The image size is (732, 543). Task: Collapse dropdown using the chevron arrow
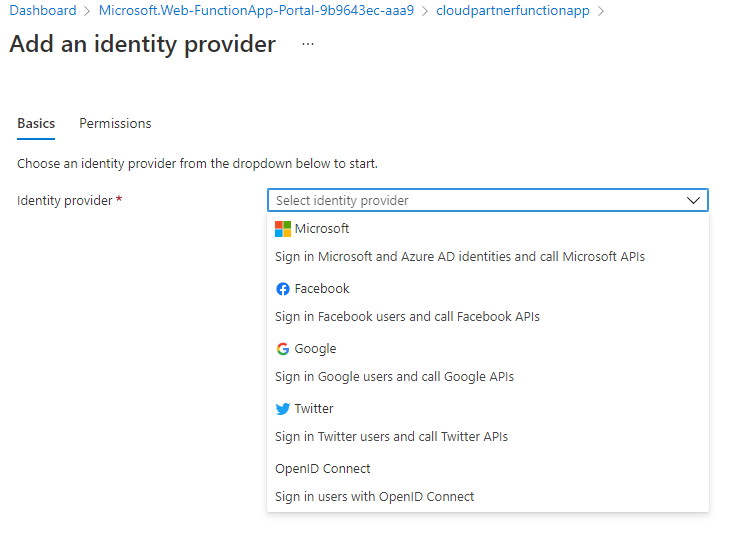[694, 200]
